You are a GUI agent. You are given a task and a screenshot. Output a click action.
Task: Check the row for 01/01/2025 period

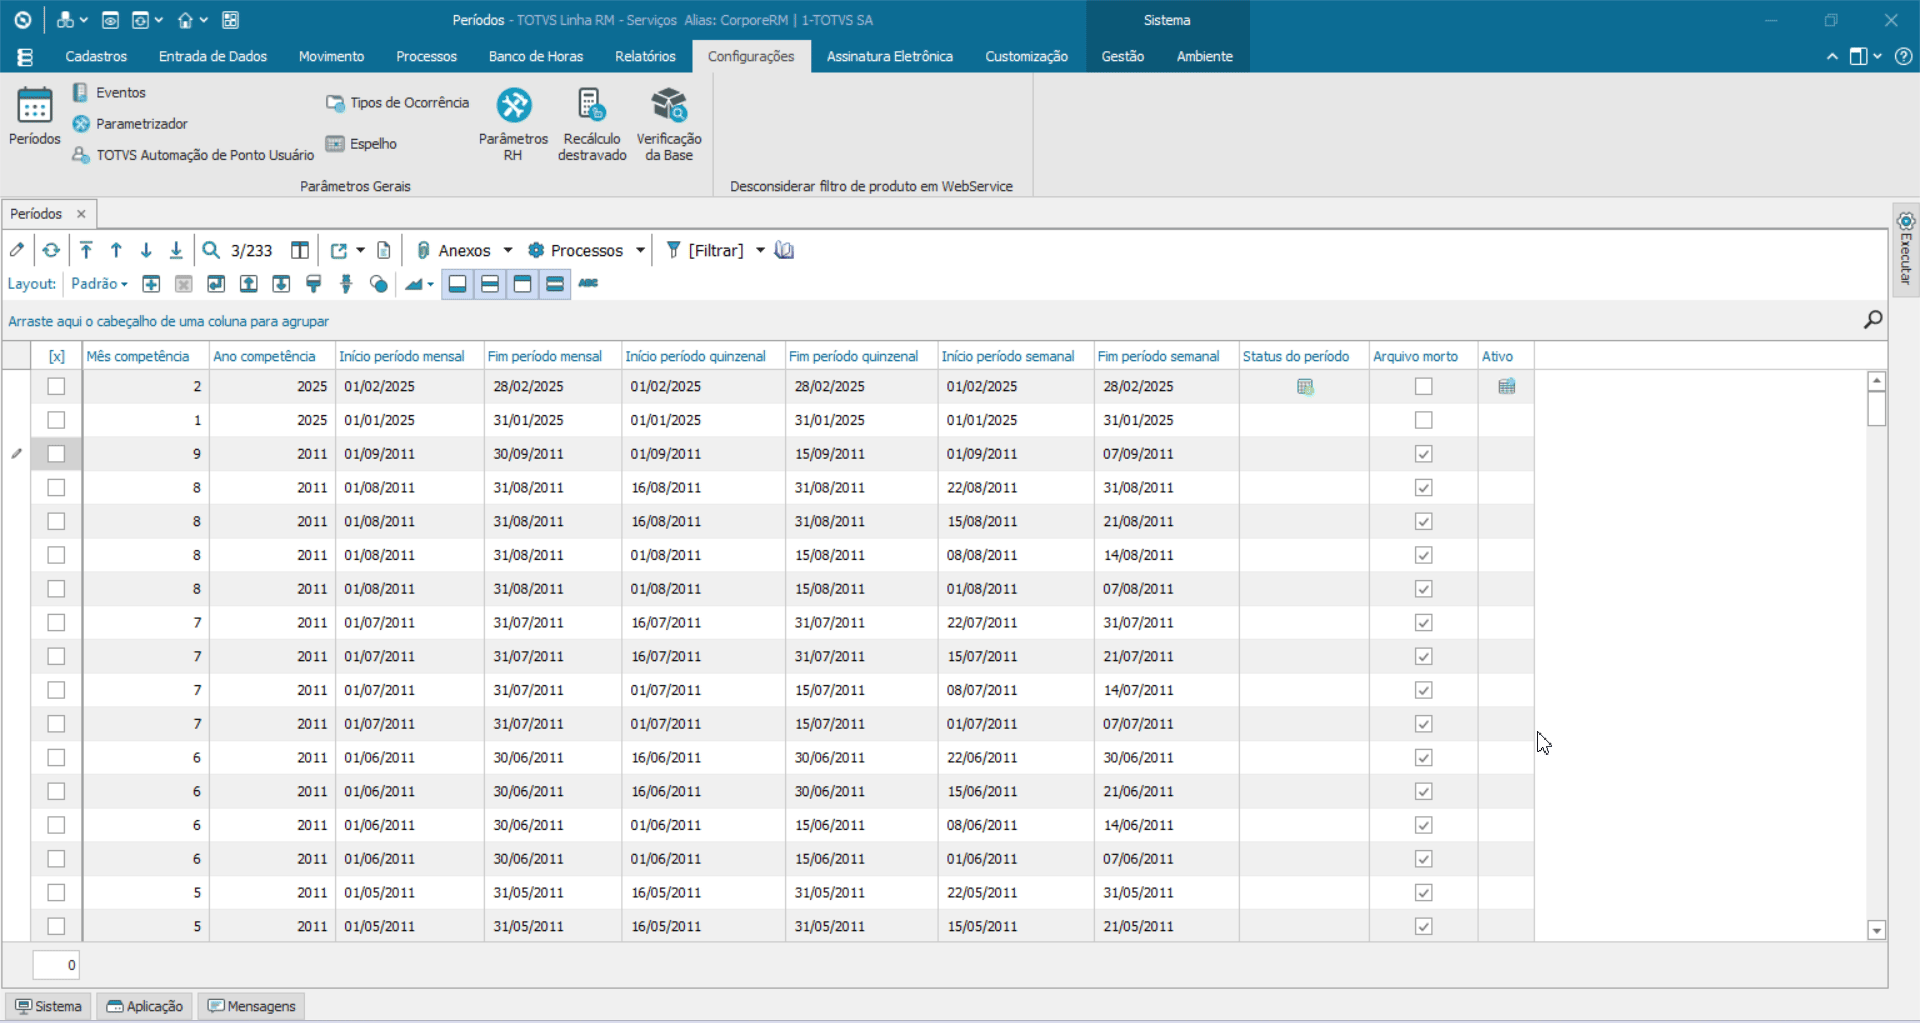(56, 420)
